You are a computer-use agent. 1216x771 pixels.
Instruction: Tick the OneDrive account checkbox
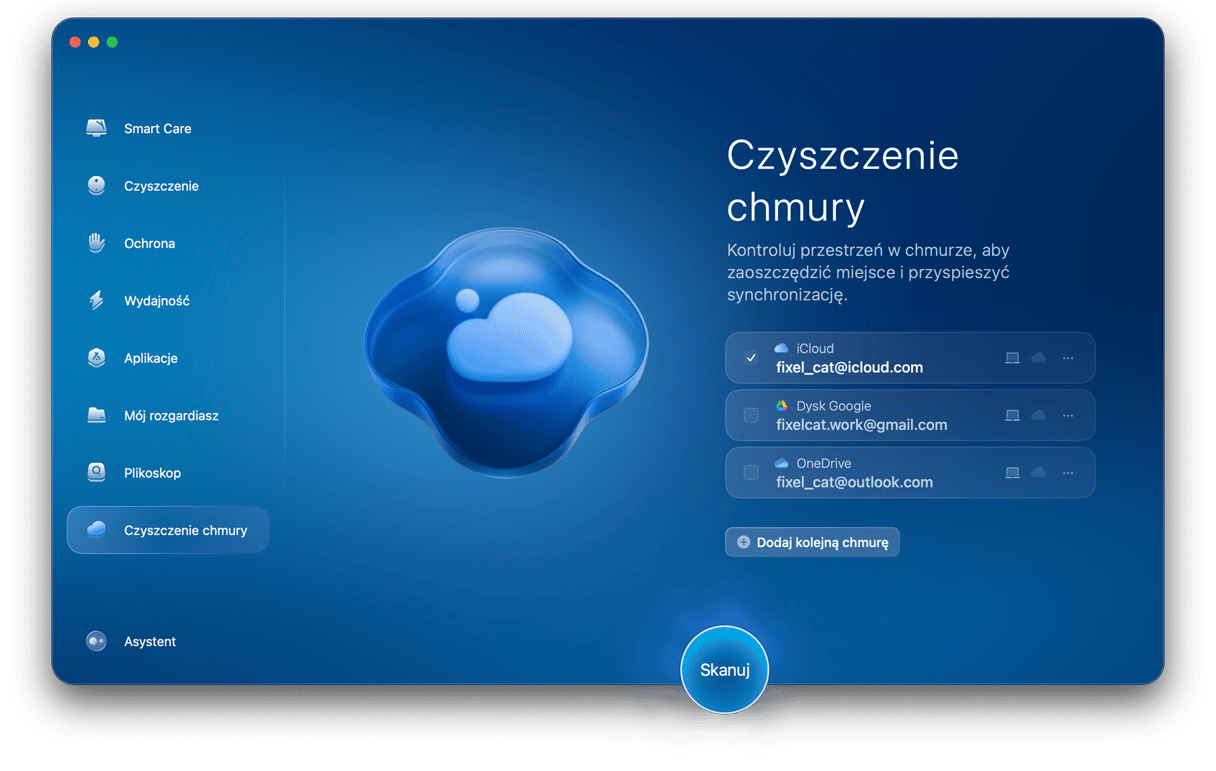(751, 473)
